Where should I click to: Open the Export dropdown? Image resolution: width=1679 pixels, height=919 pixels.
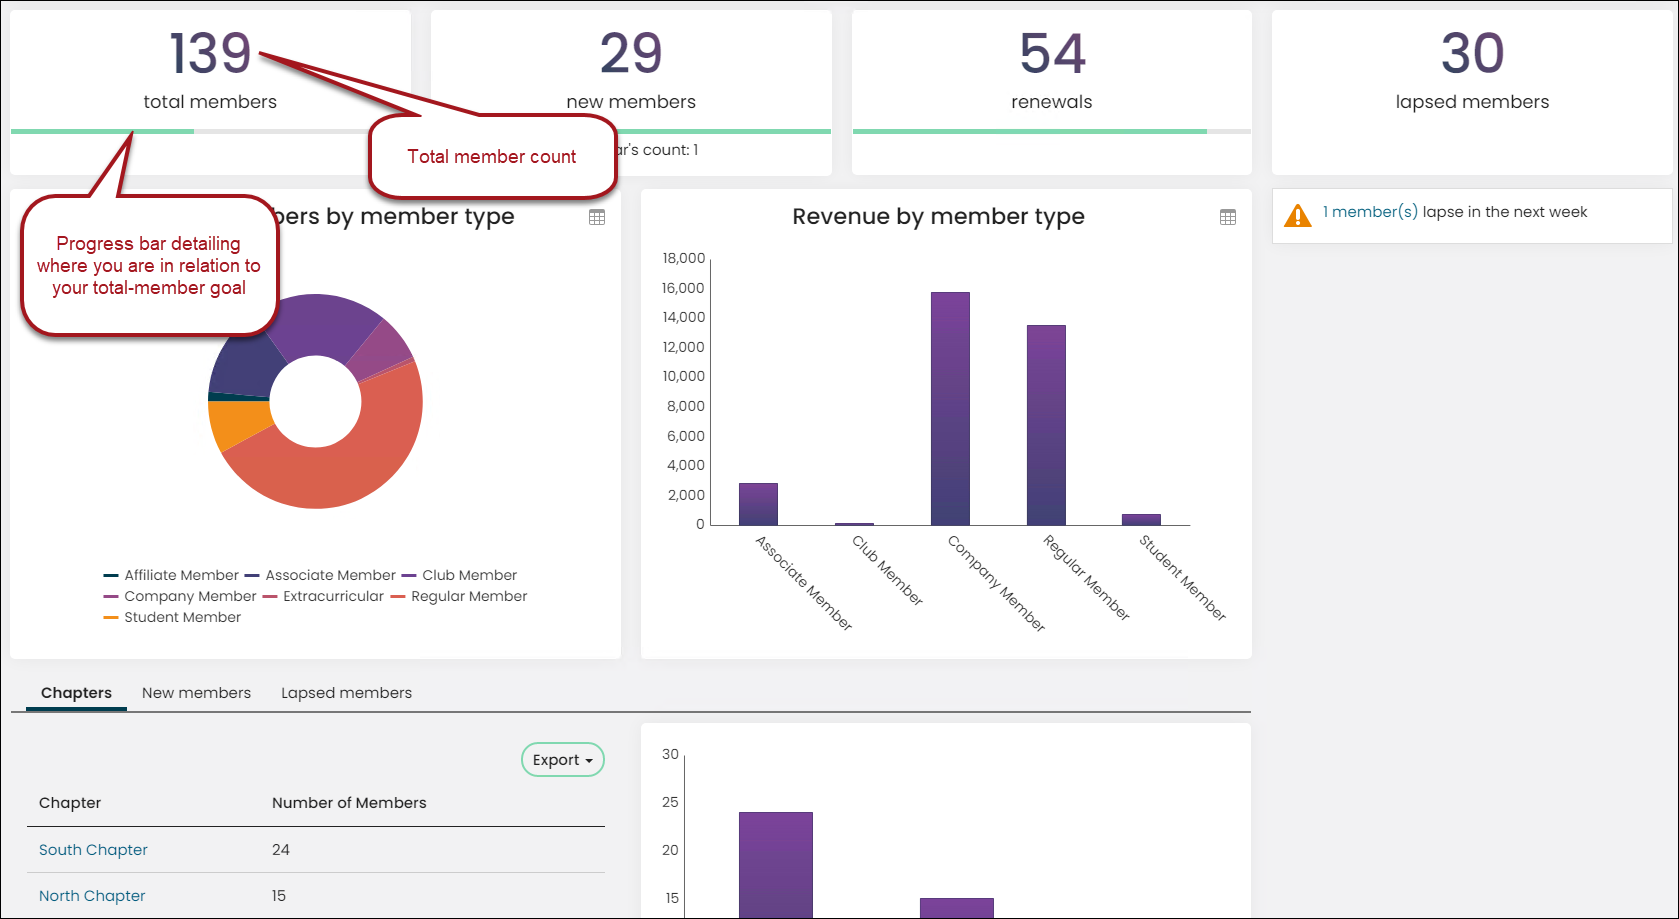(563, 760)
